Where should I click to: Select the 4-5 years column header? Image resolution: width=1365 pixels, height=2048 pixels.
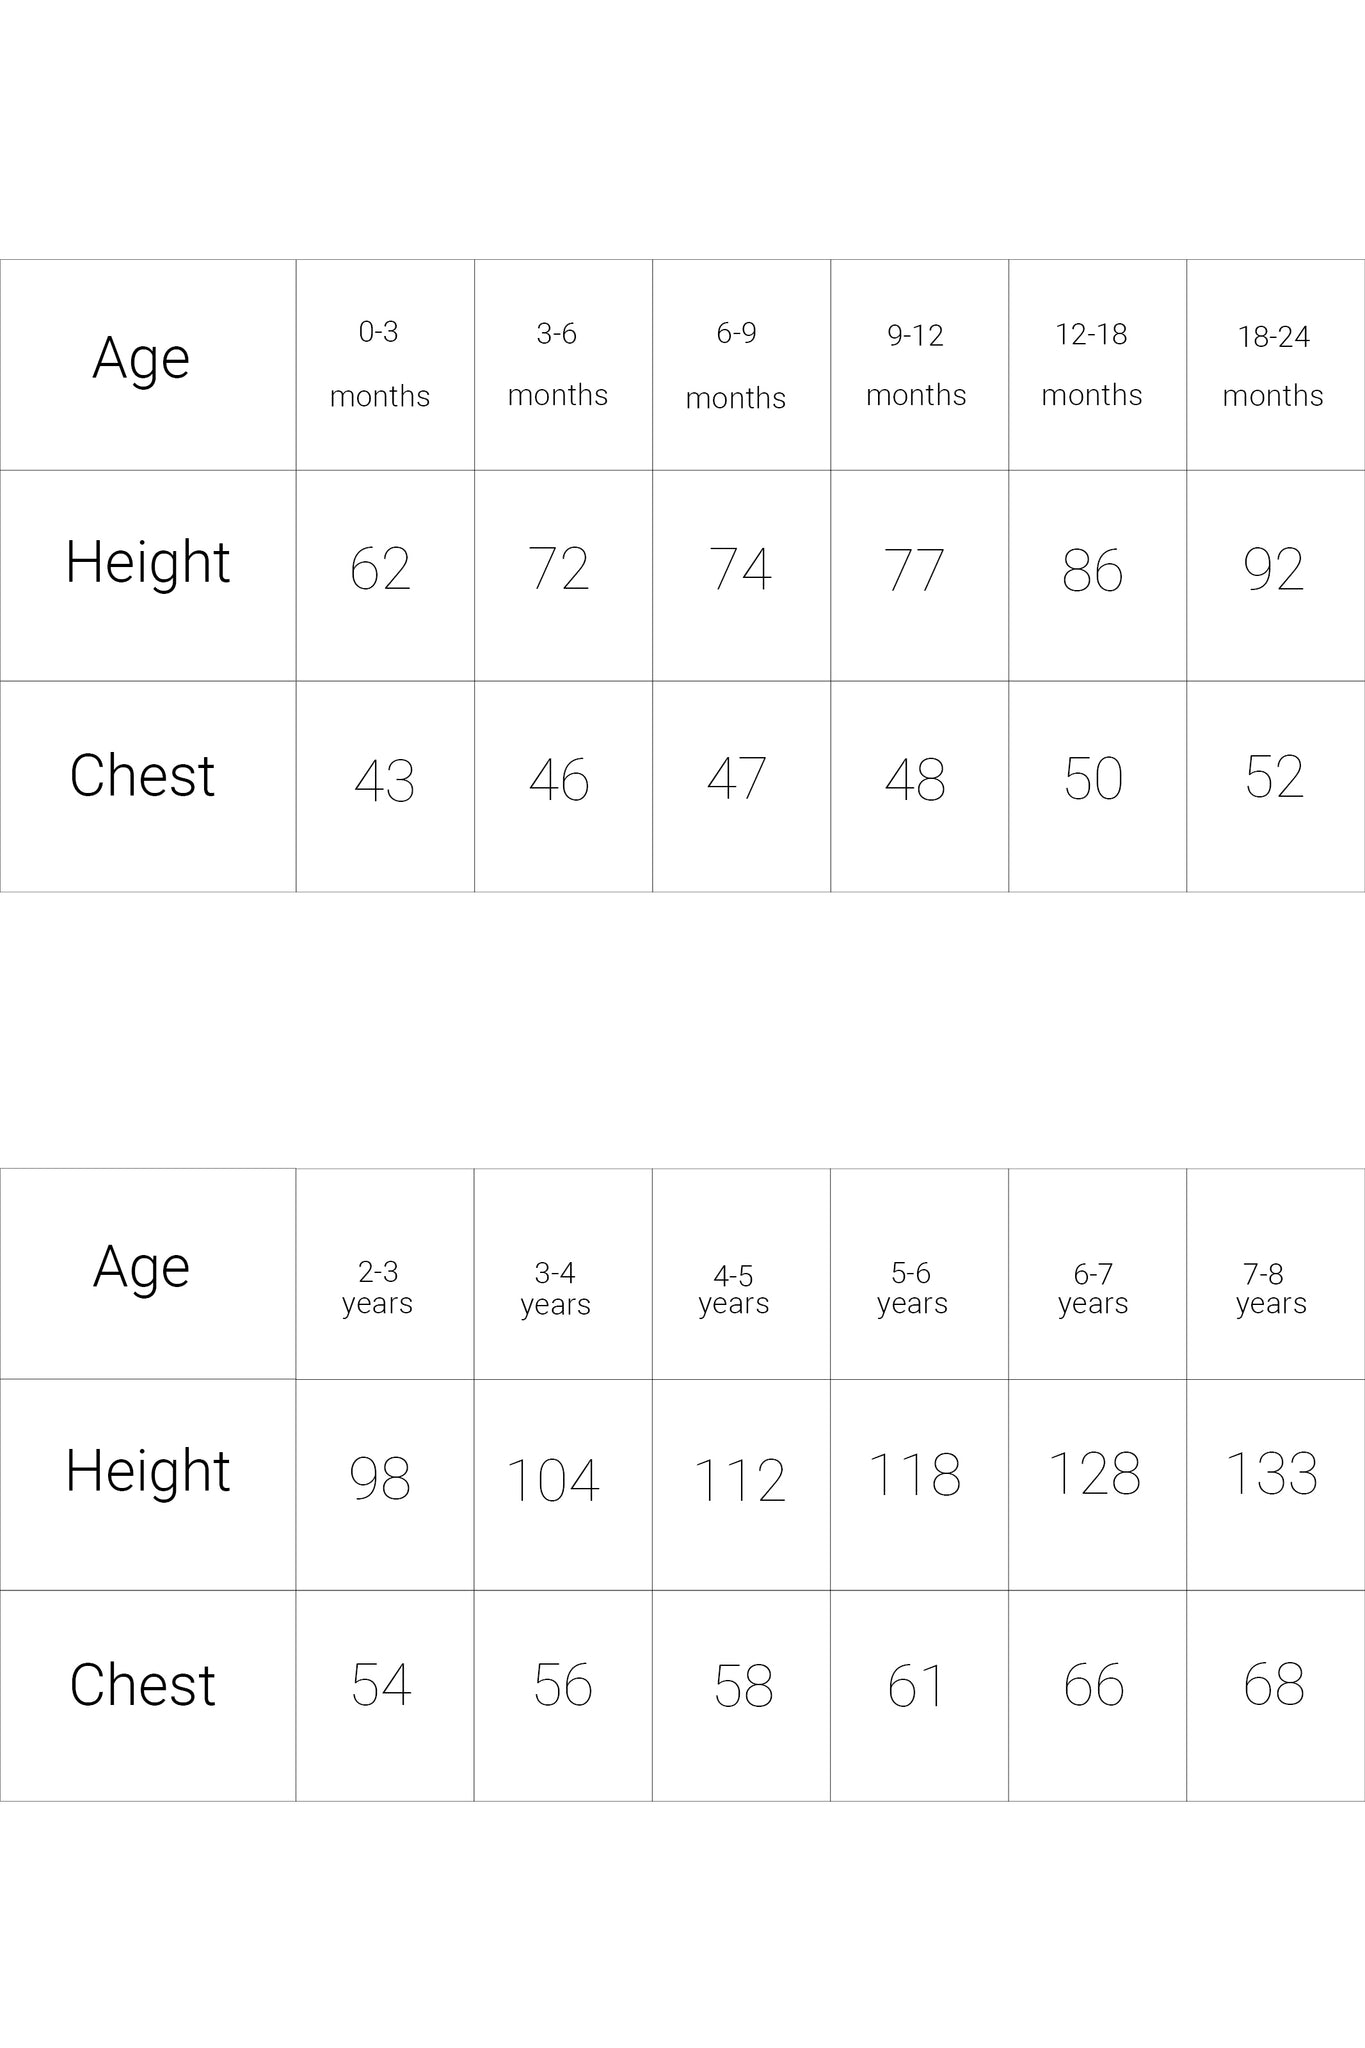(x=734, y=1290)
